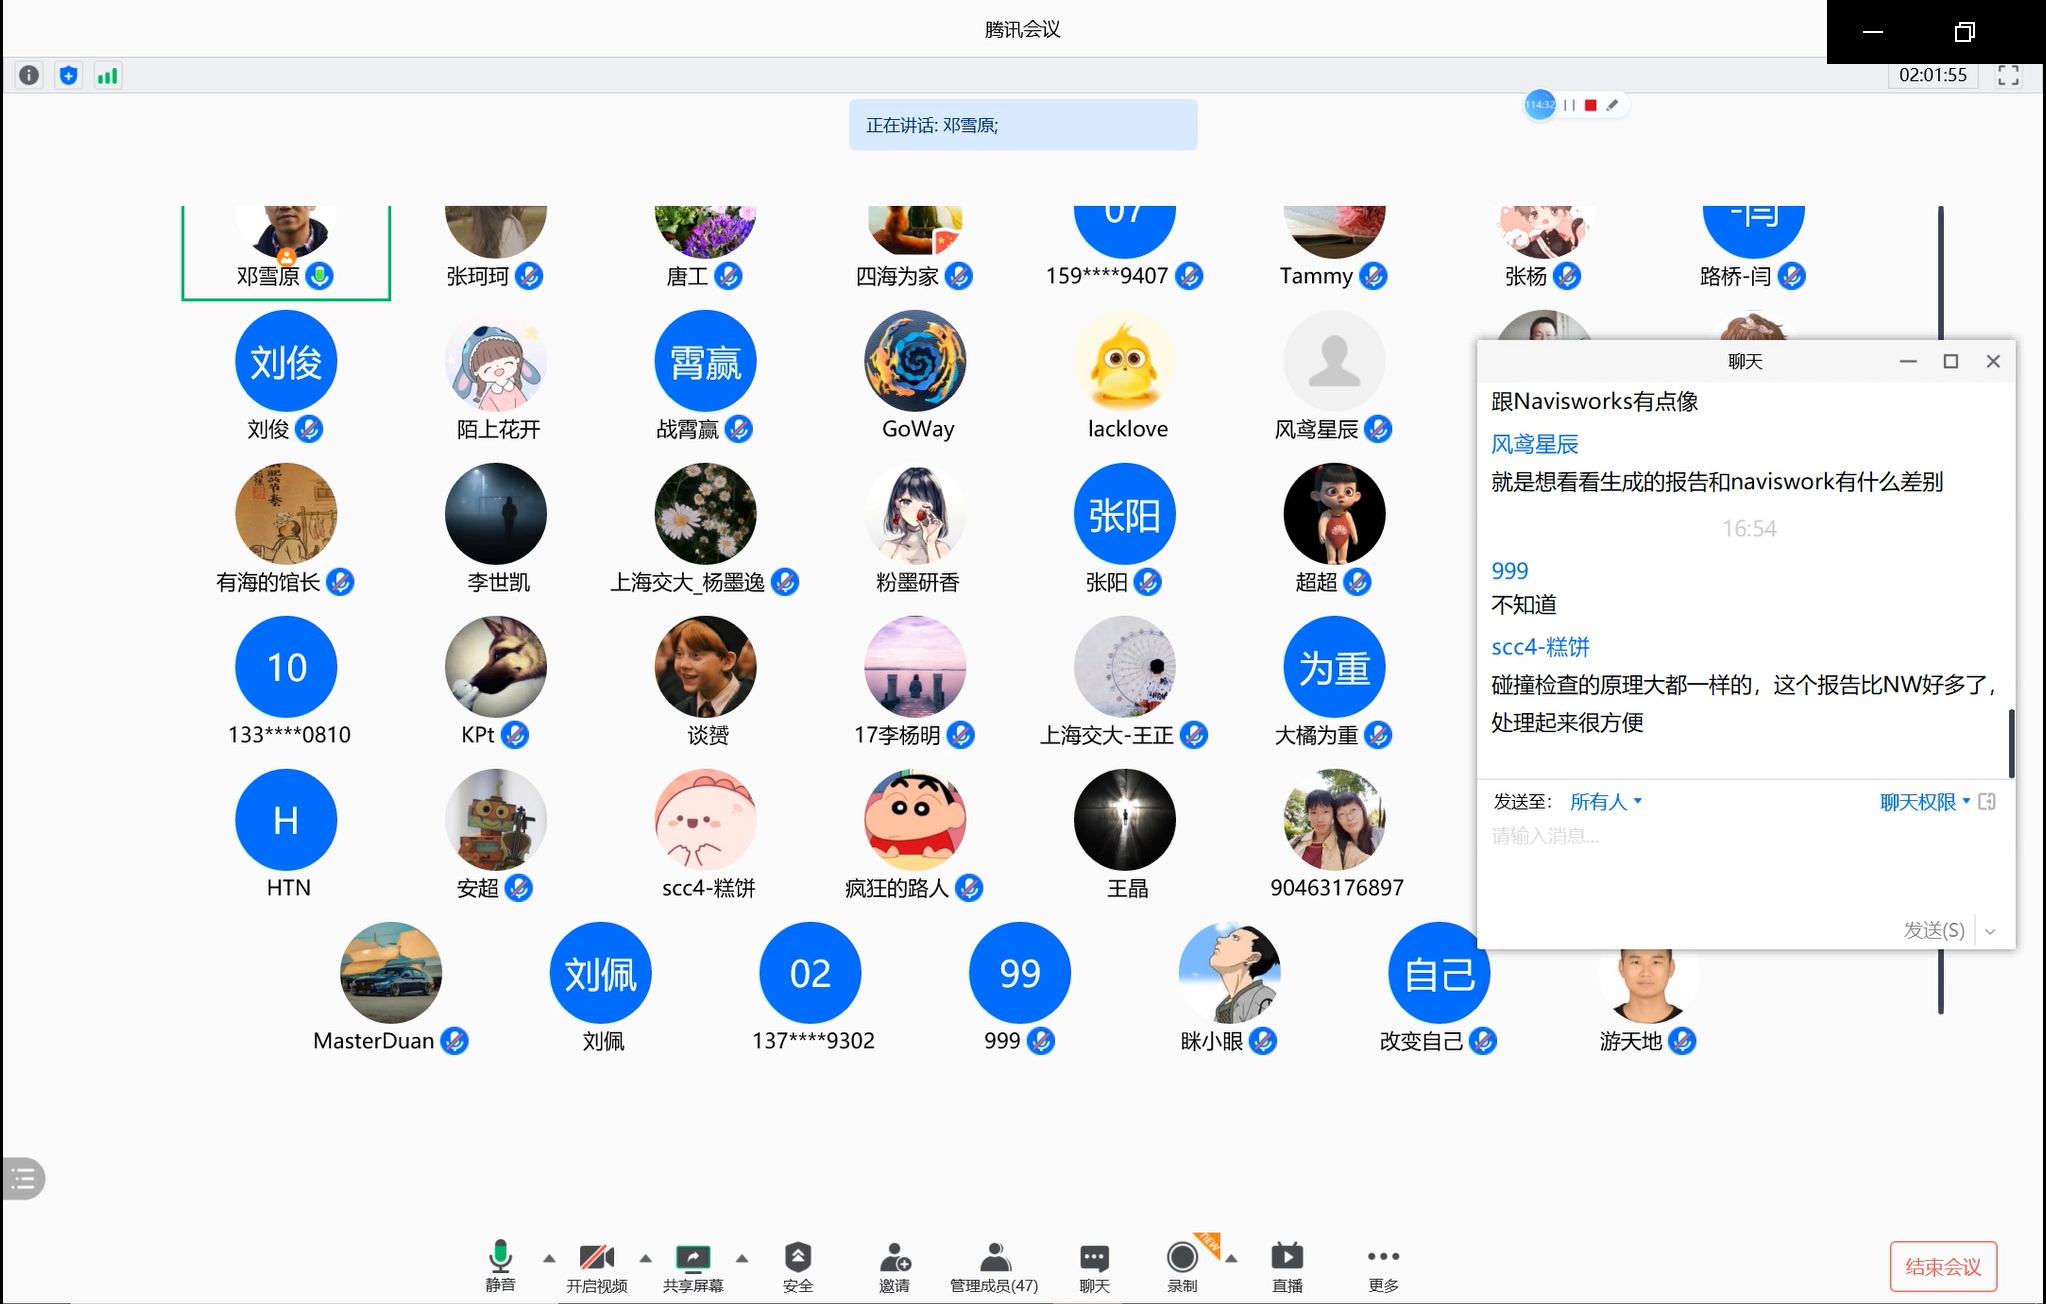Click sender name scc4-糕饼 in chat
Viewport: 2046px width, 1304px height.
(1540, 647)
